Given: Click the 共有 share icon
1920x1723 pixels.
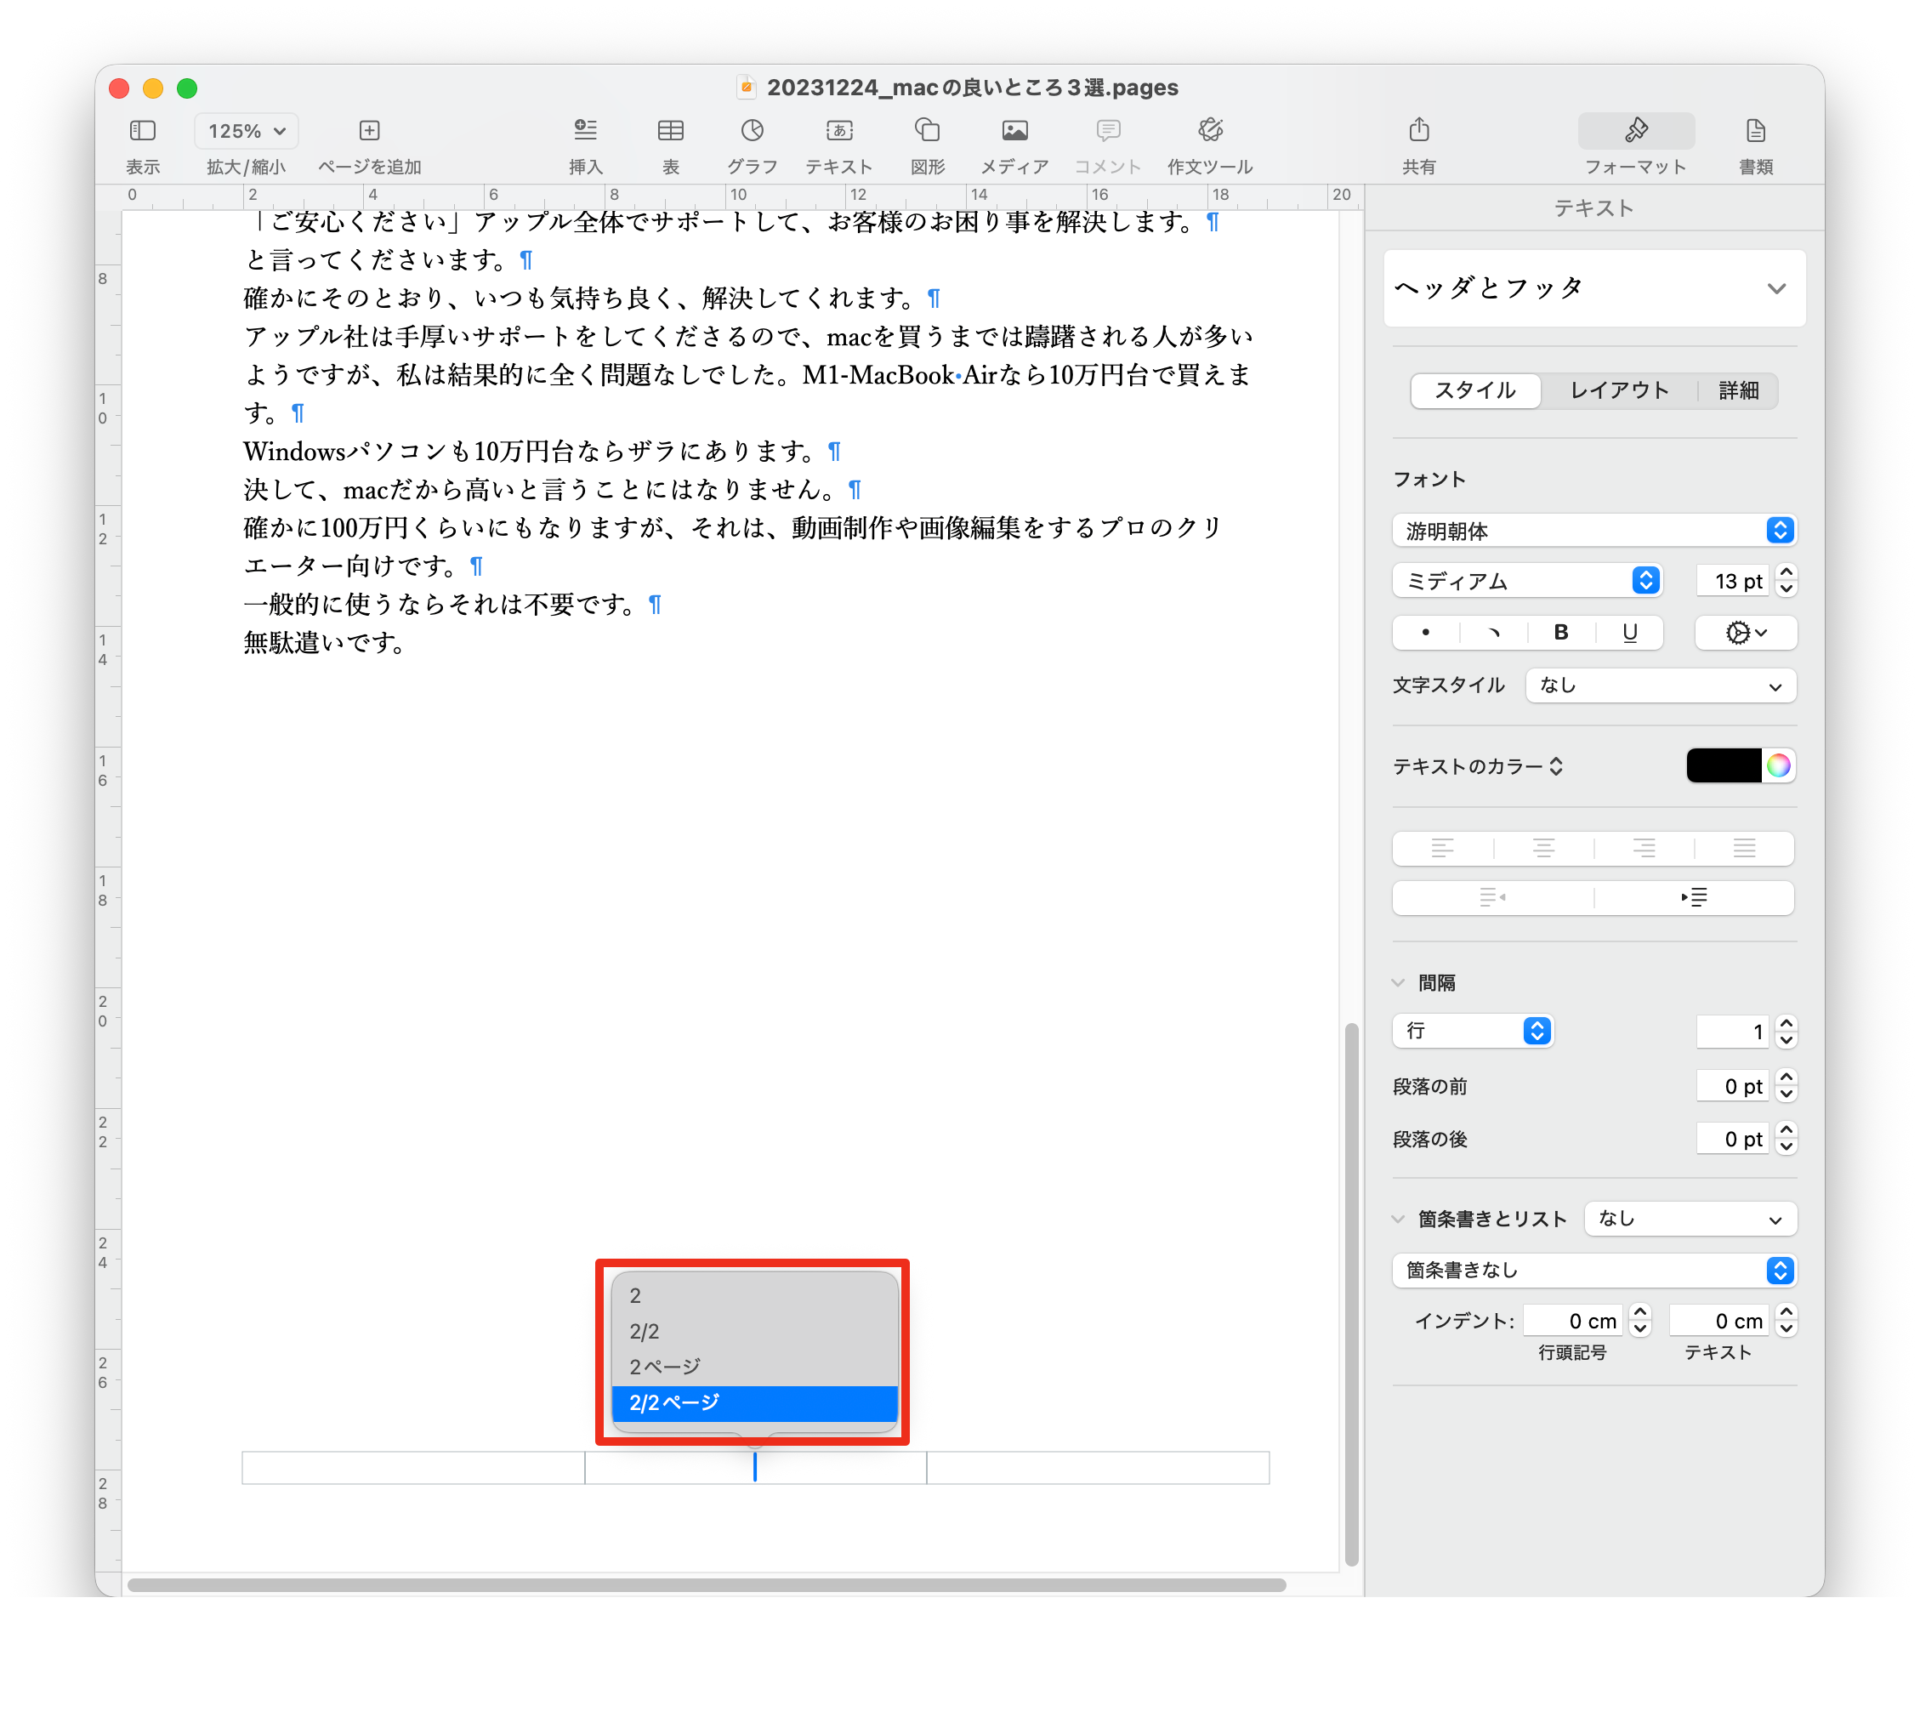Looking at the screenshot, I should [1418, 131].
